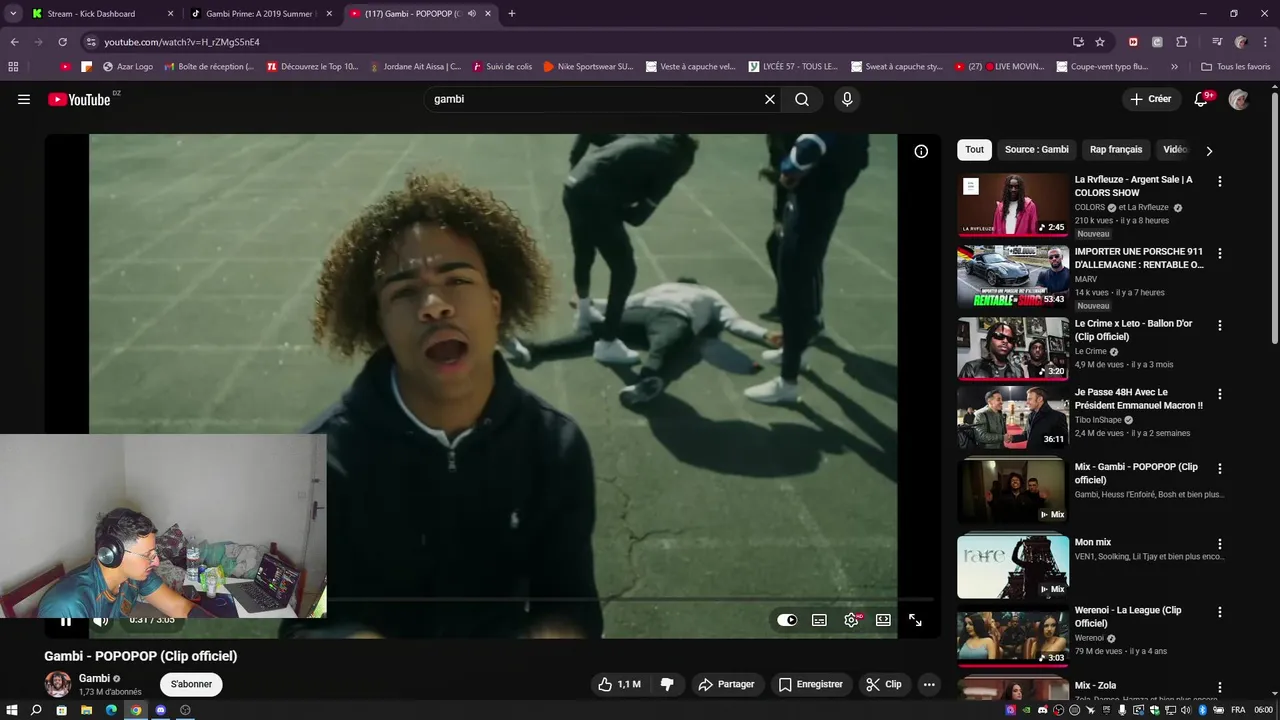
Task: Select Source : Gambi chip
Action: click(x=1036, y=150)
